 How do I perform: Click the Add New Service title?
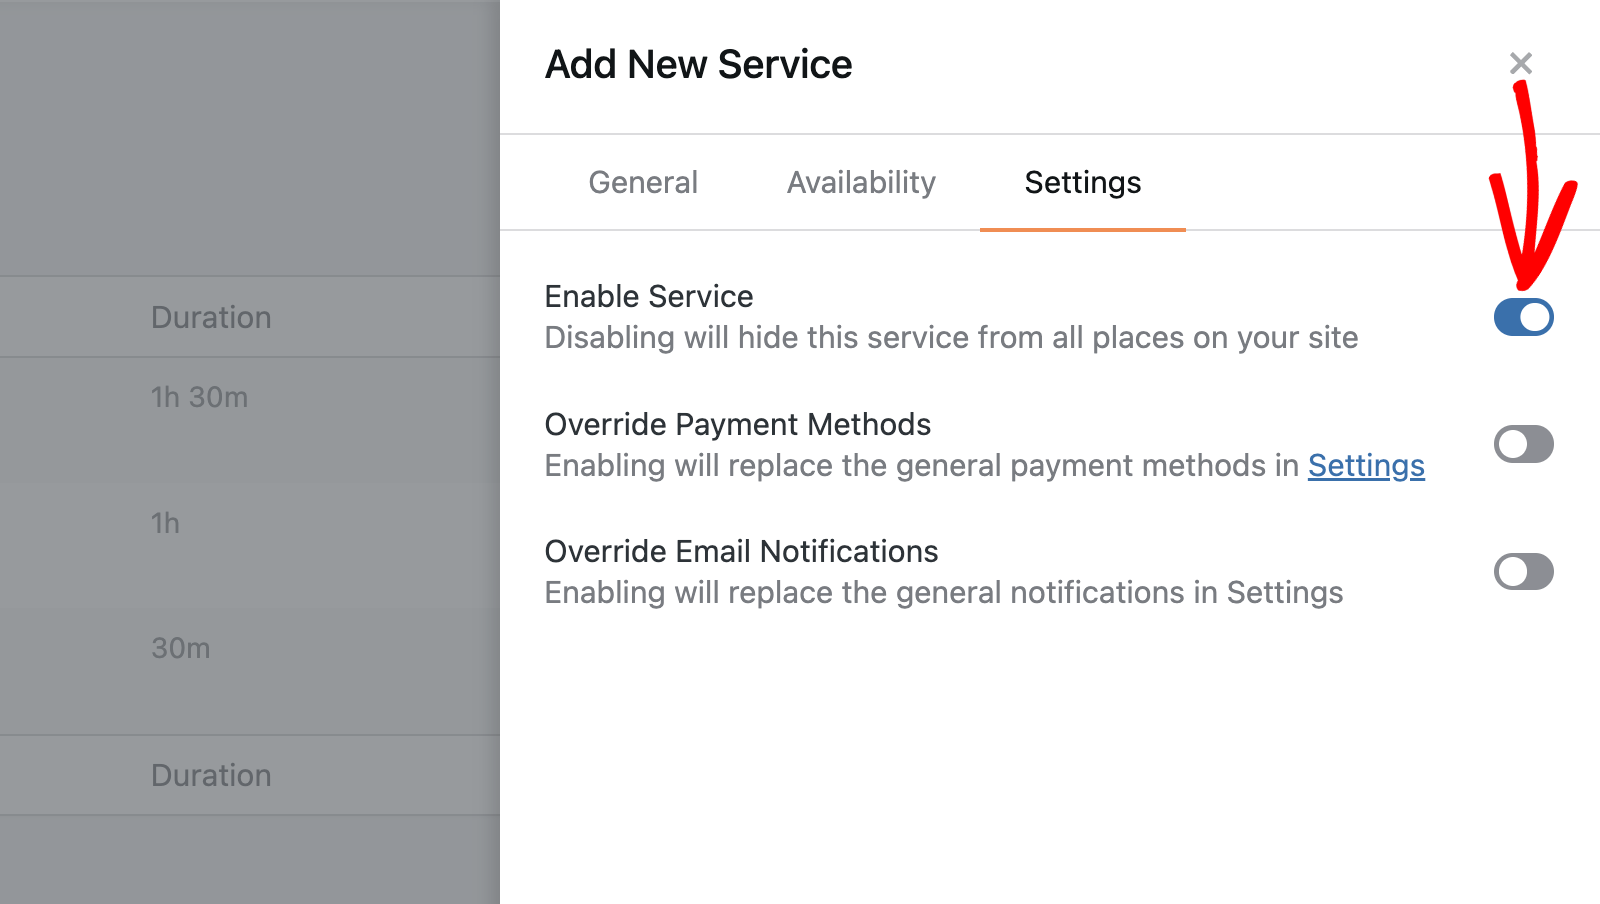pos(698,63)
